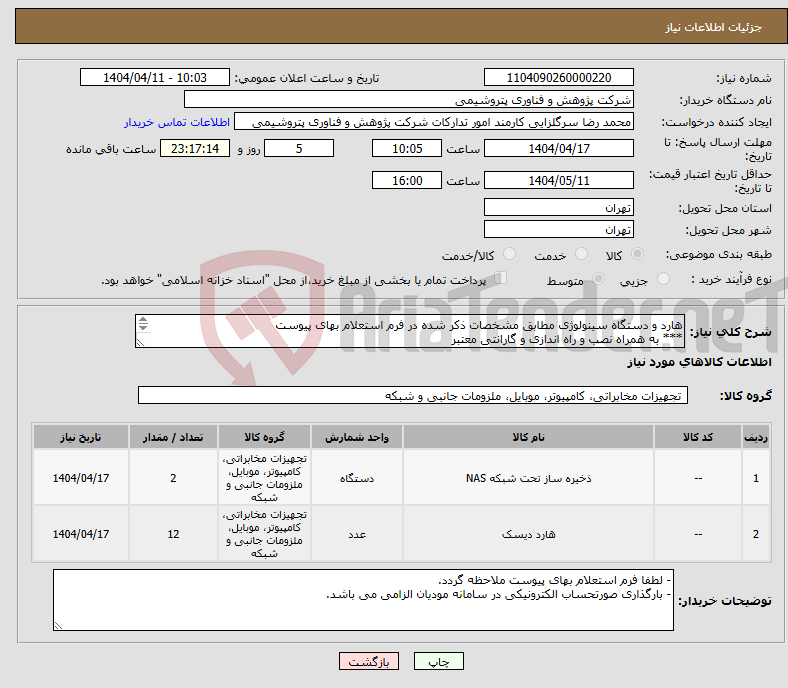This screenshot has height=688, width=788.
Task: Select the متوسط purchase type radio
Action: pos(598,278)
